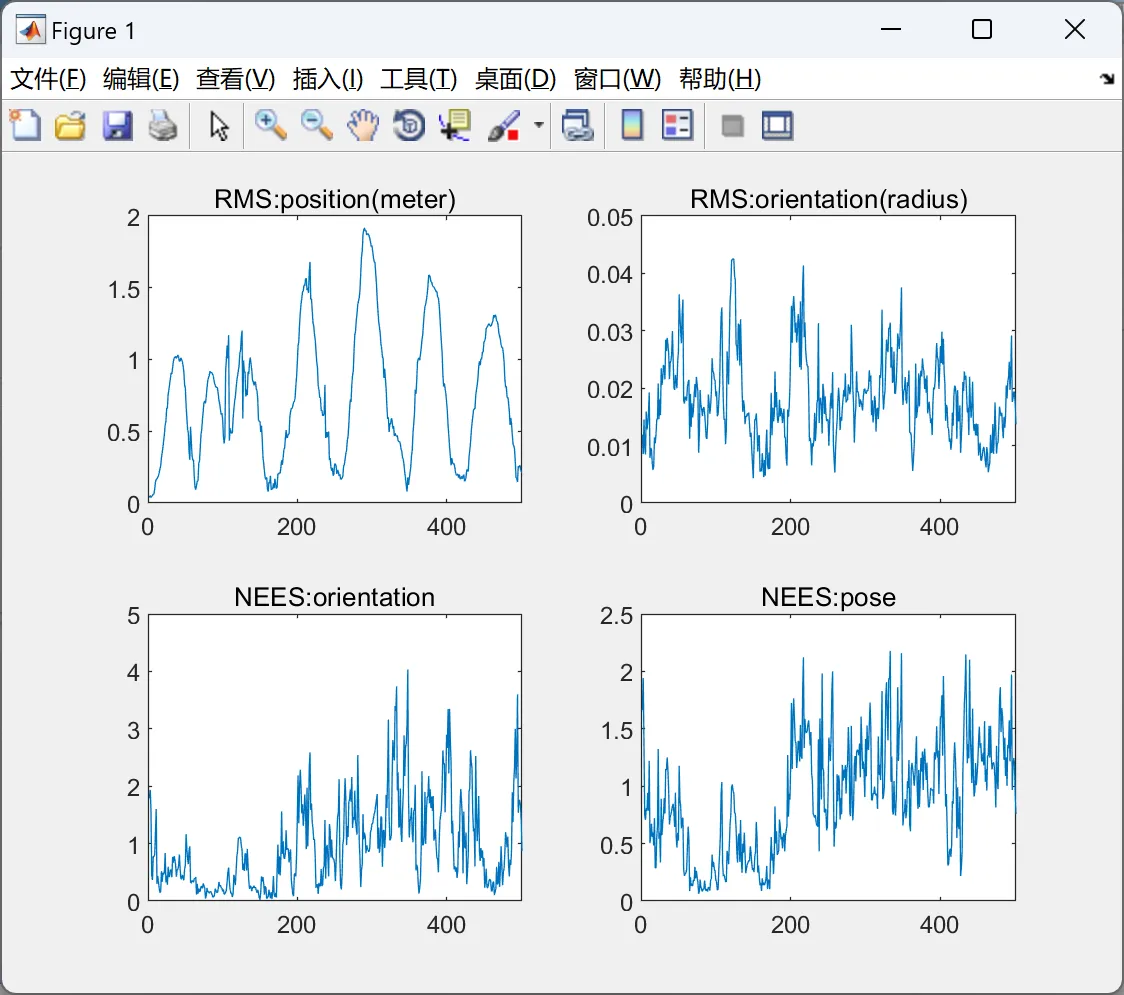
Task: Close the Figure 1 window
Action: [1075, 29]
